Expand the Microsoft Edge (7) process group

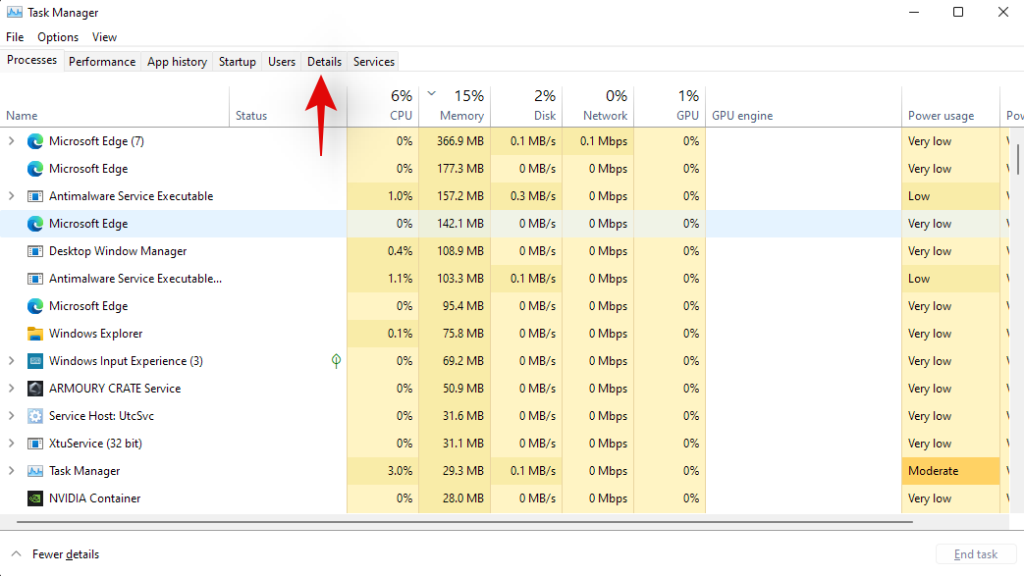[12, 142]
